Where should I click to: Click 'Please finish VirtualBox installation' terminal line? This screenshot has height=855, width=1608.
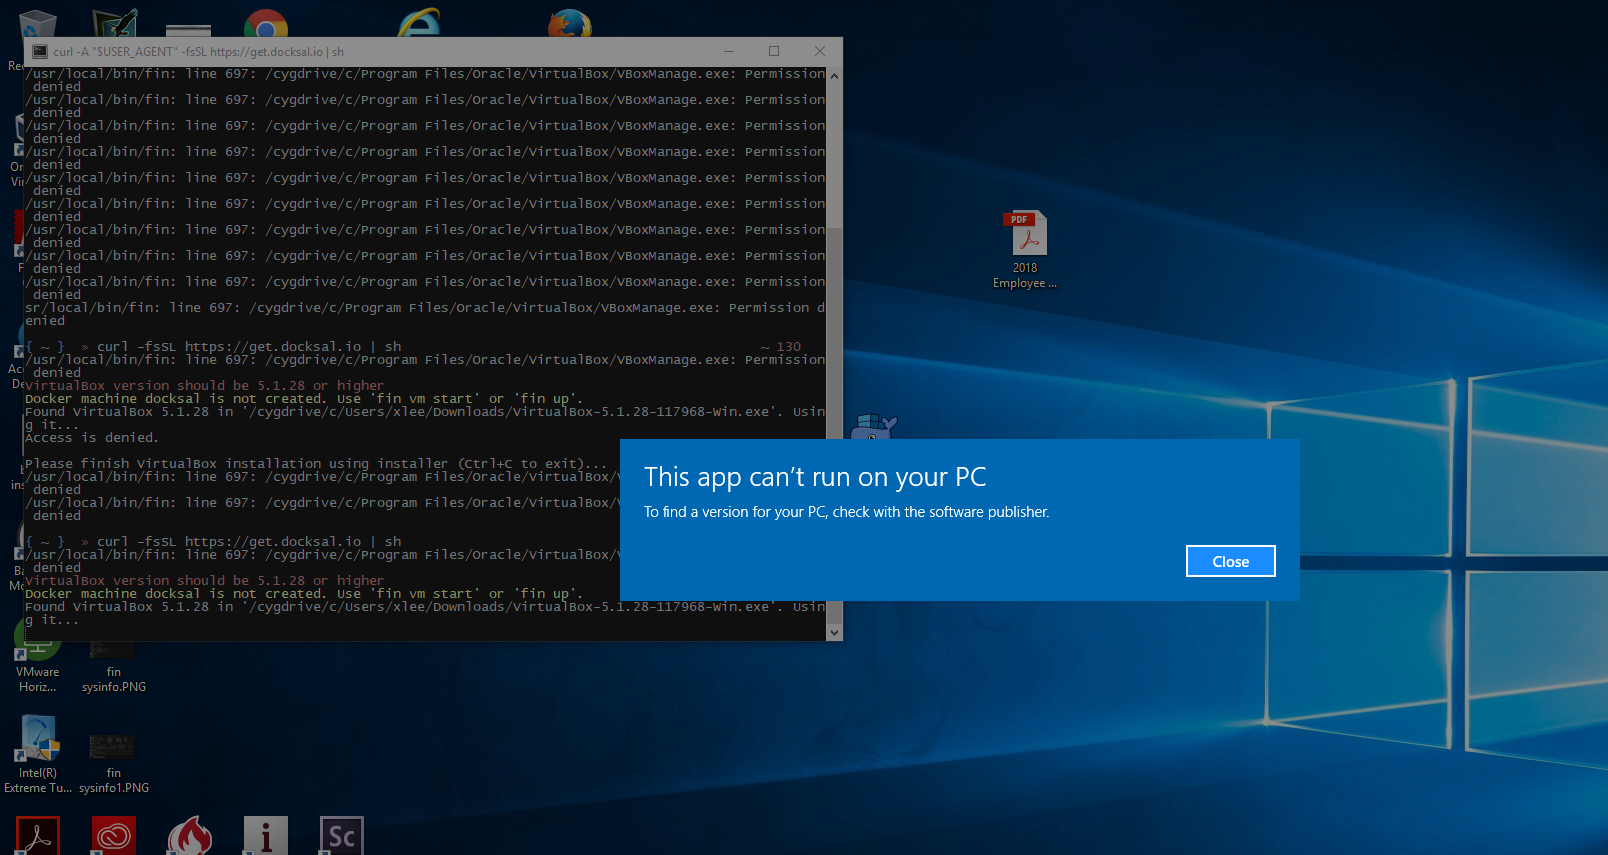(x=316, y=463)
